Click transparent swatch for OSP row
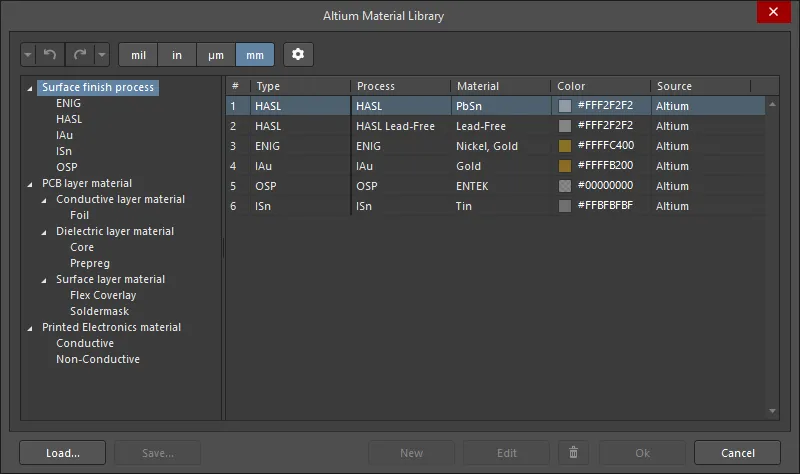The height and width of the screenshot is (474, 800). click(565, 186)
